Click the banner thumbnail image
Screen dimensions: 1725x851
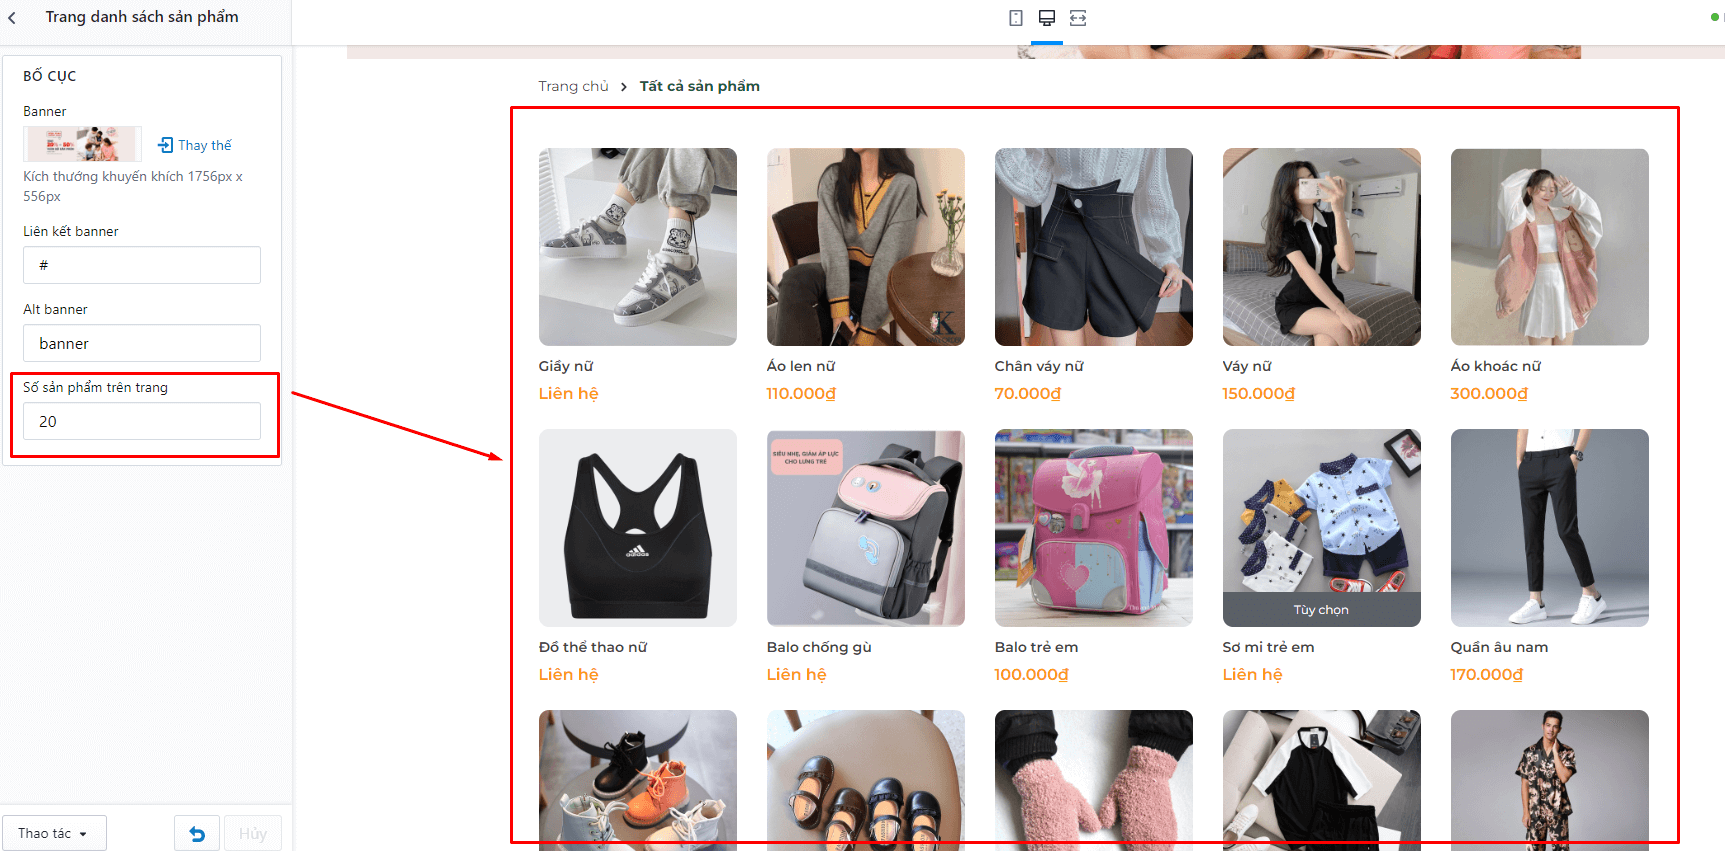(x=82, y=144)
